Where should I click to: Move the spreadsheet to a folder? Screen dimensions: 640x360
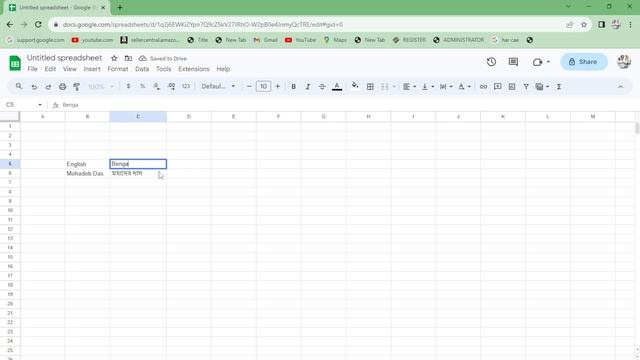click(128, 58)
